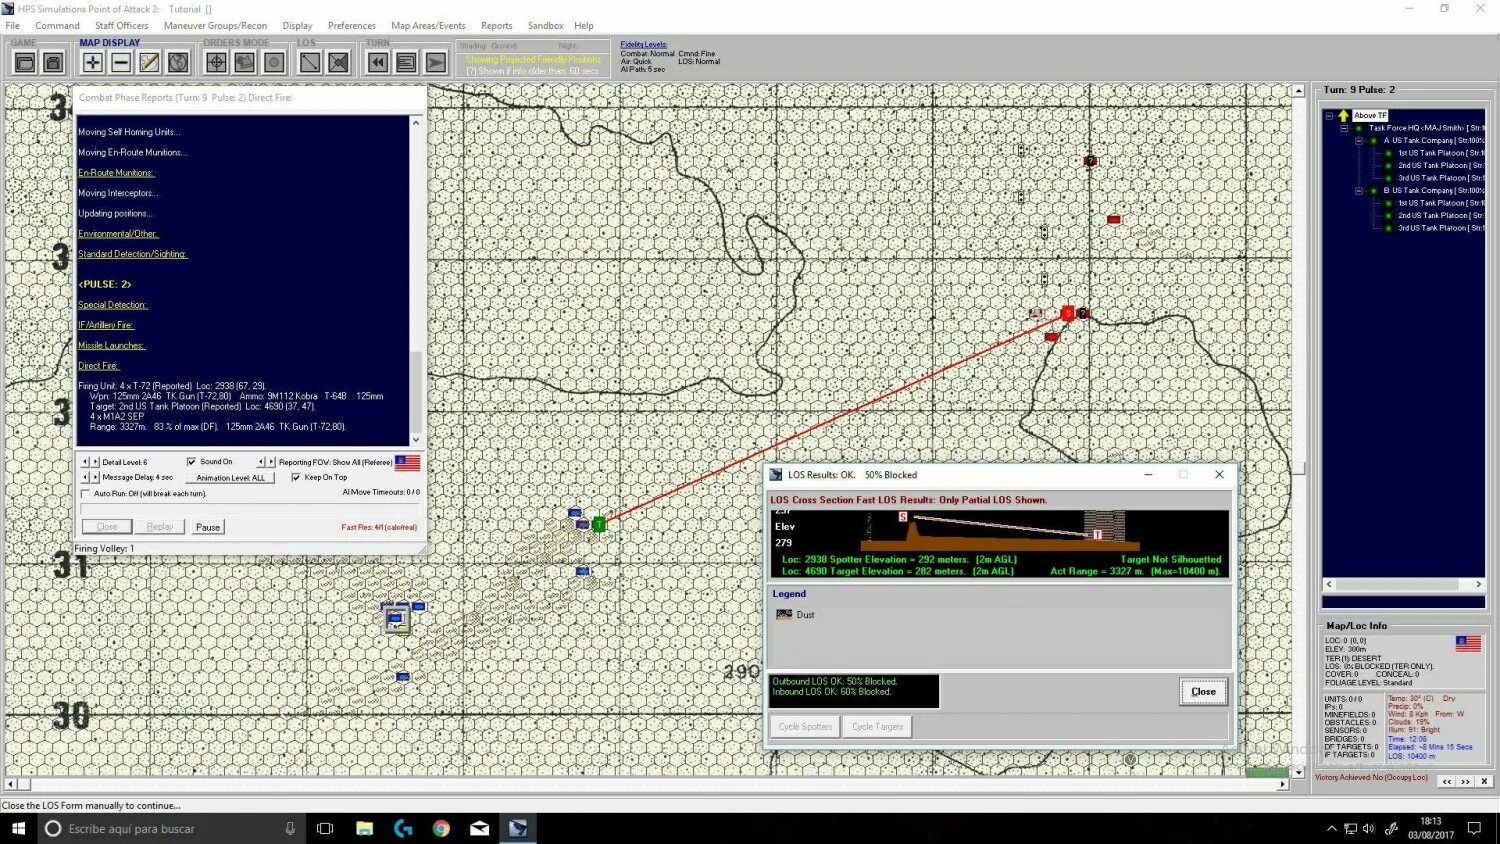Open the turn report list icon
This screenshot has width=1500, height=844.
(406, 63)
